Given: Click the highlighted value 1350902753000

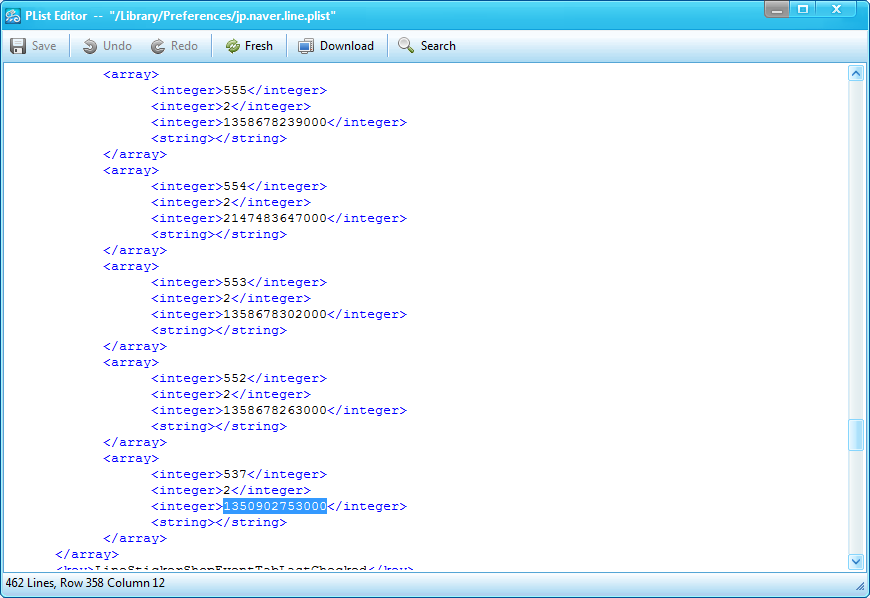Looking at the screenshot, I should pyautogui.click(x=274, y=507).
